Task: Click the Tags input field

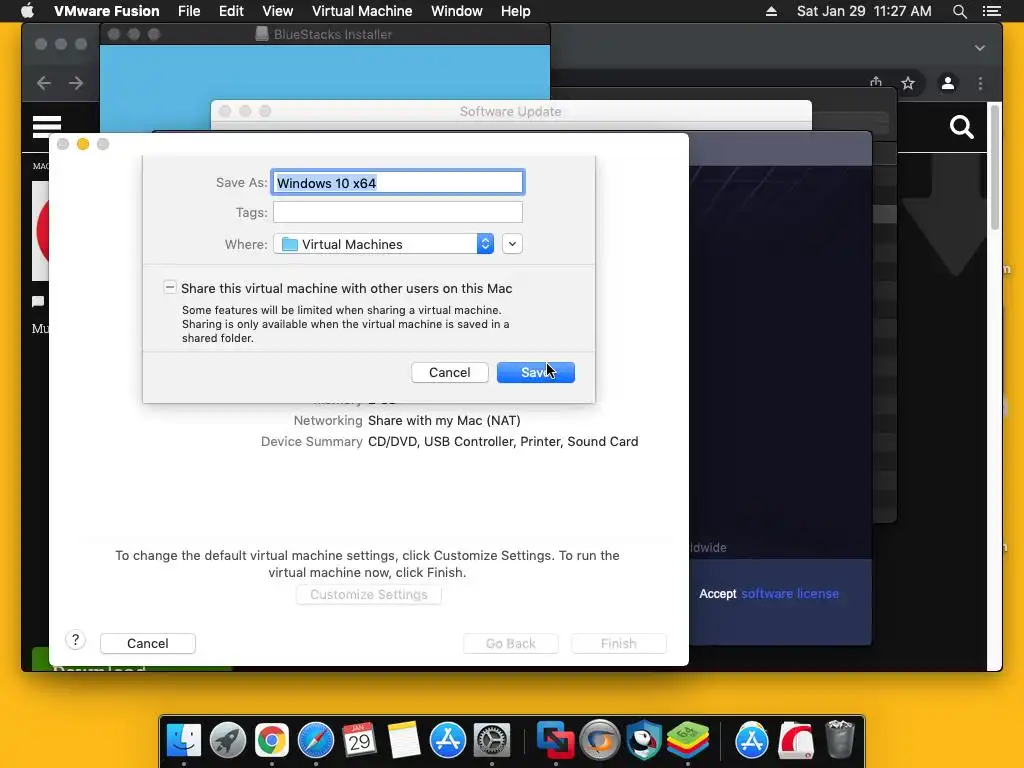Action: pos(398,212)
